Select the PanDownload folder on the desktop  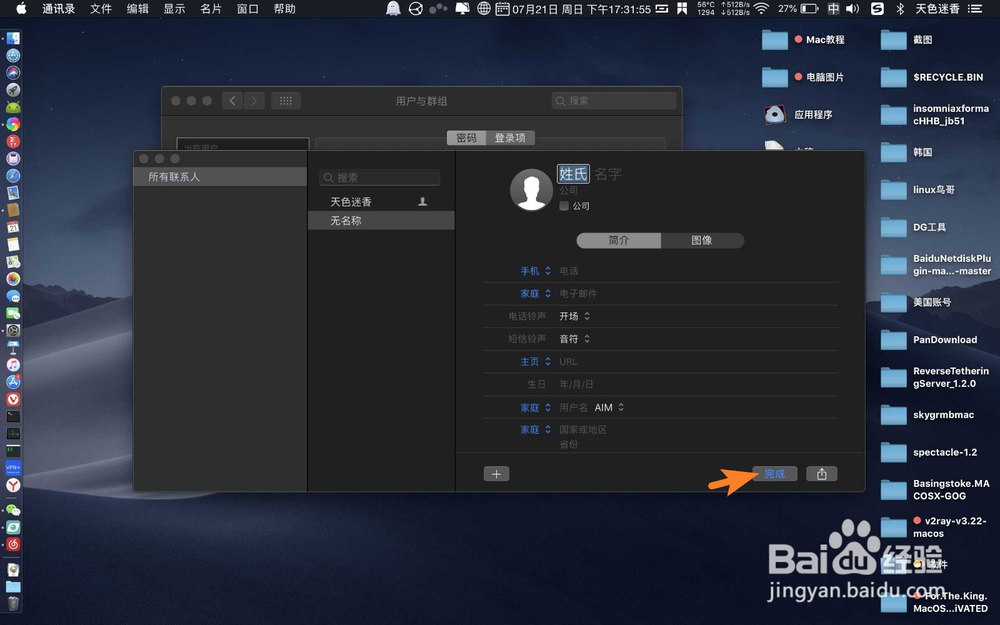tap(930, 340)
